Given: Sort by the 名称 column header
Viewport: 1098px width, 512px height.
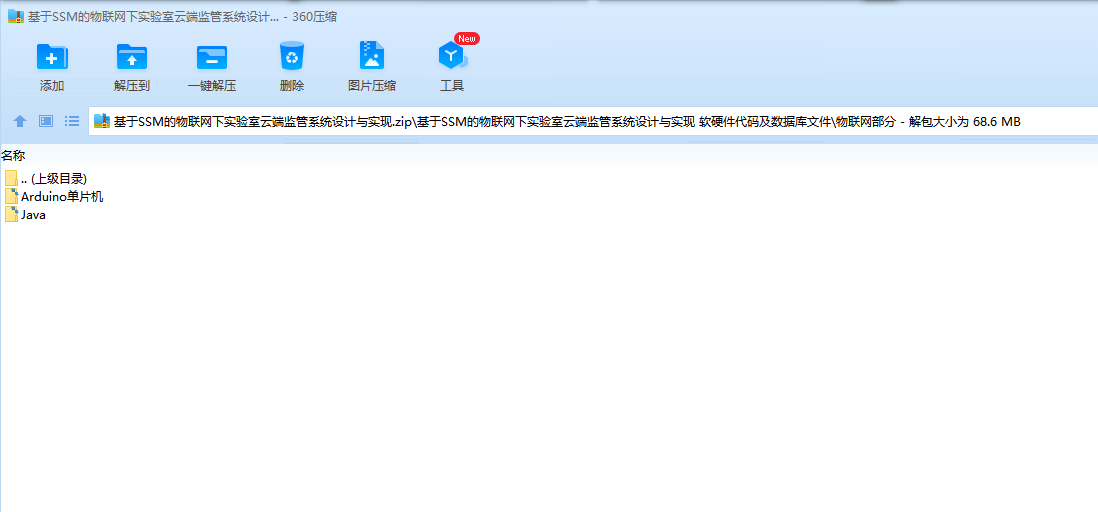Looking at the screenshot, I should [13, 155].
